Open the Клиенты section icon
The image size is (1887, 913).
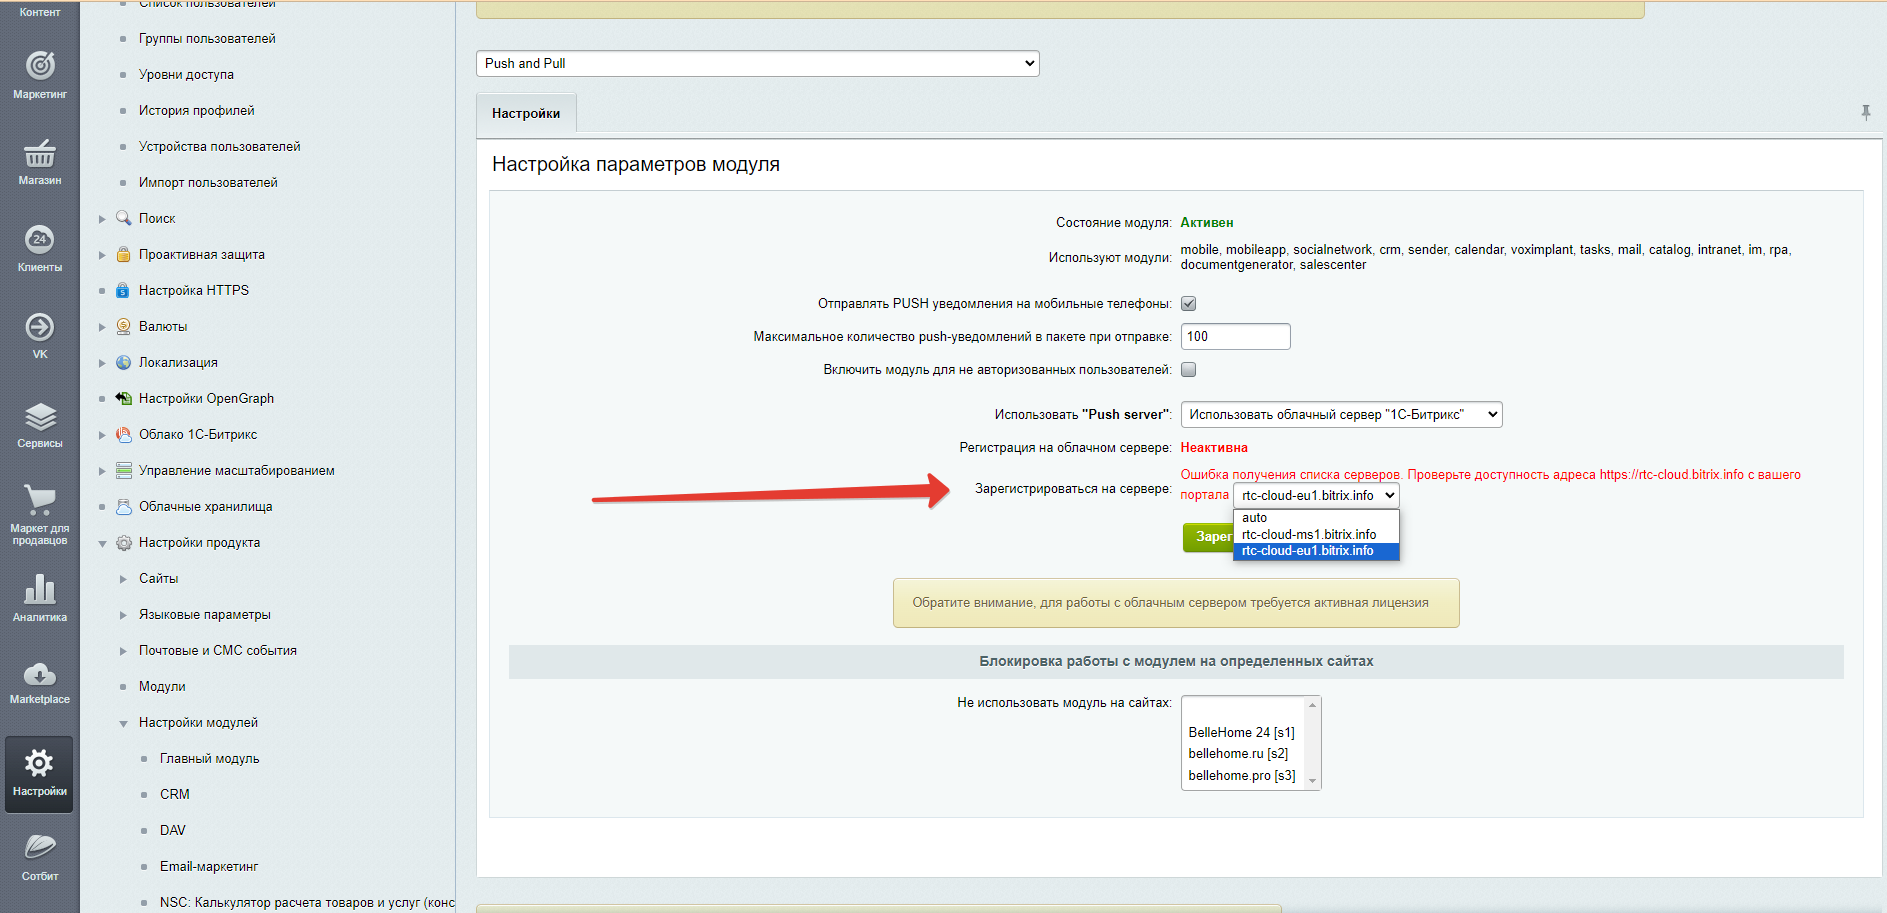[40, 240]
